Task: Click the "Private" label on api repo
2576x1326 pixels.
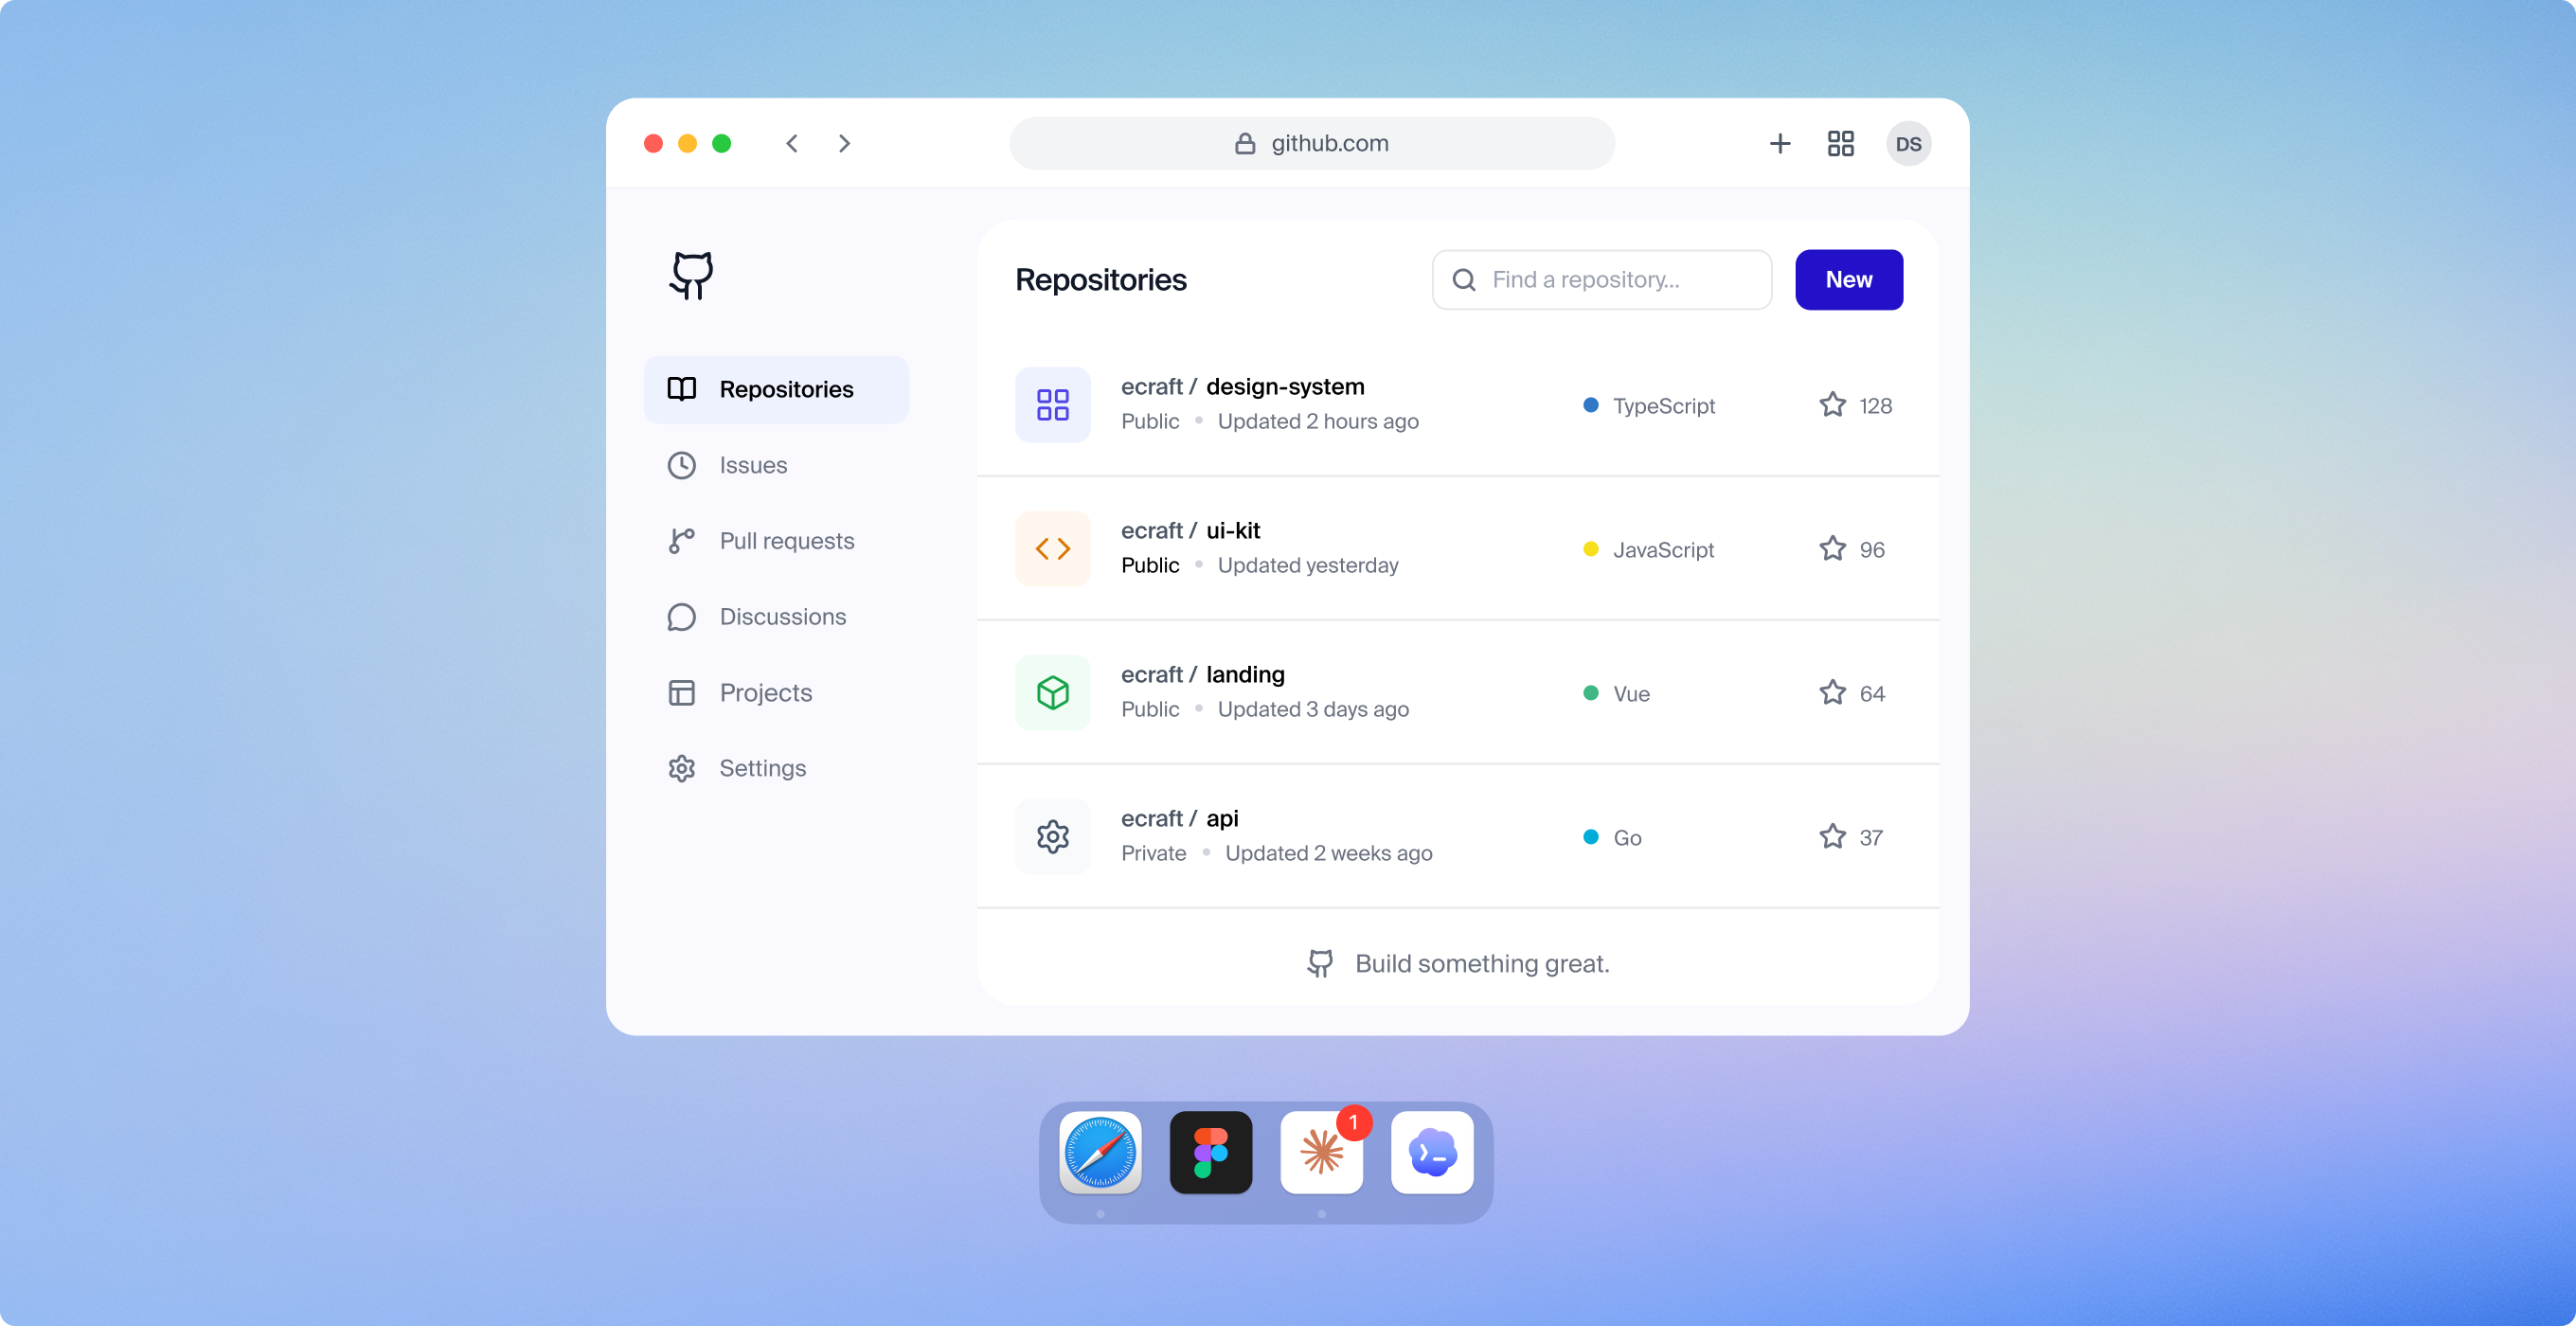Action: 1154,854
